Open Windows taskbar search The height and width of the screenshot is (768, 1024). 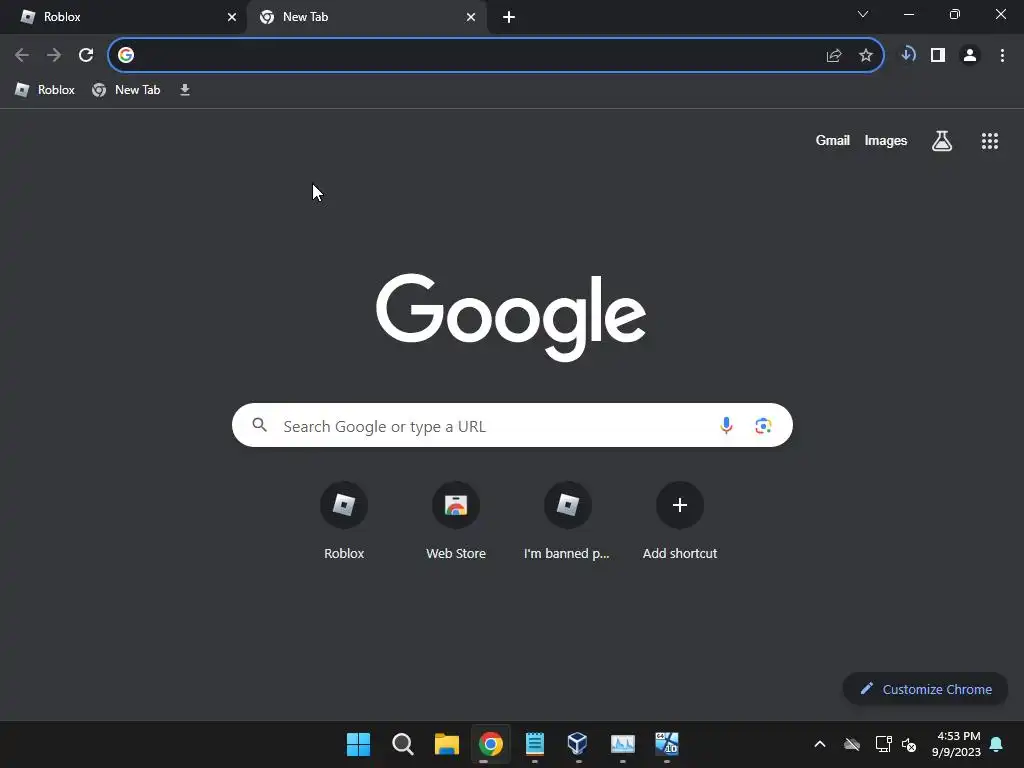pyautogui.click(x=402, y=744)
